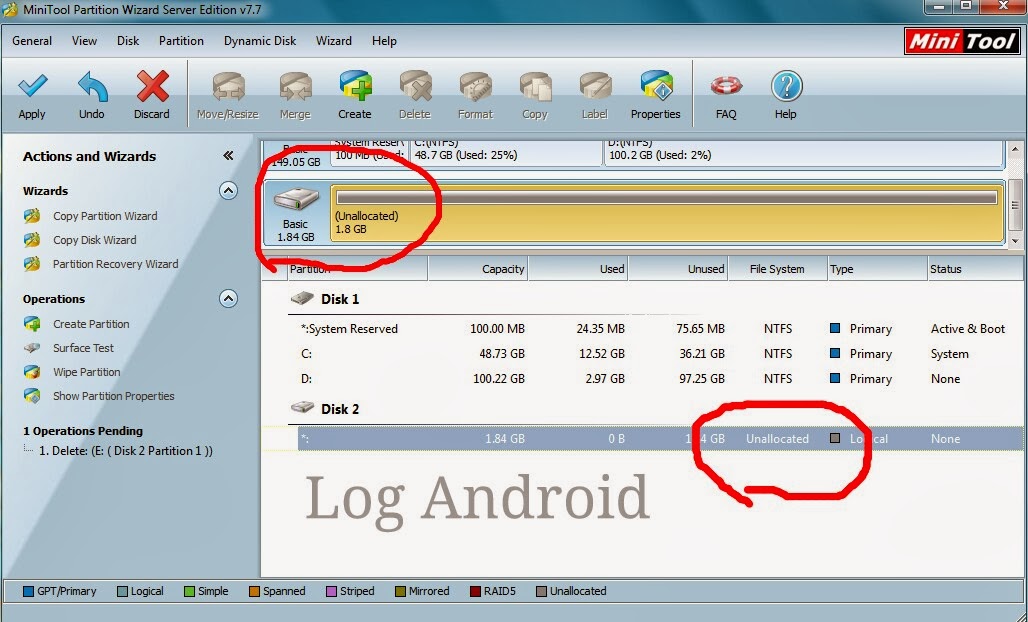Select the D:(NTFS) 100.2 GB disk map block
Screen dimensions: 1028x622
pyautogui.click(x=803, y=153)
